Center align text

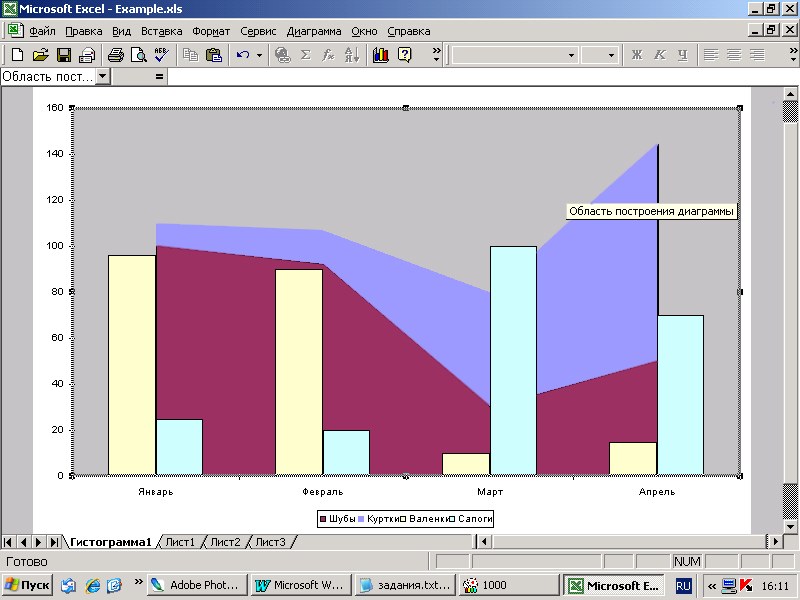pyautogui.click(x=734, y=55)
